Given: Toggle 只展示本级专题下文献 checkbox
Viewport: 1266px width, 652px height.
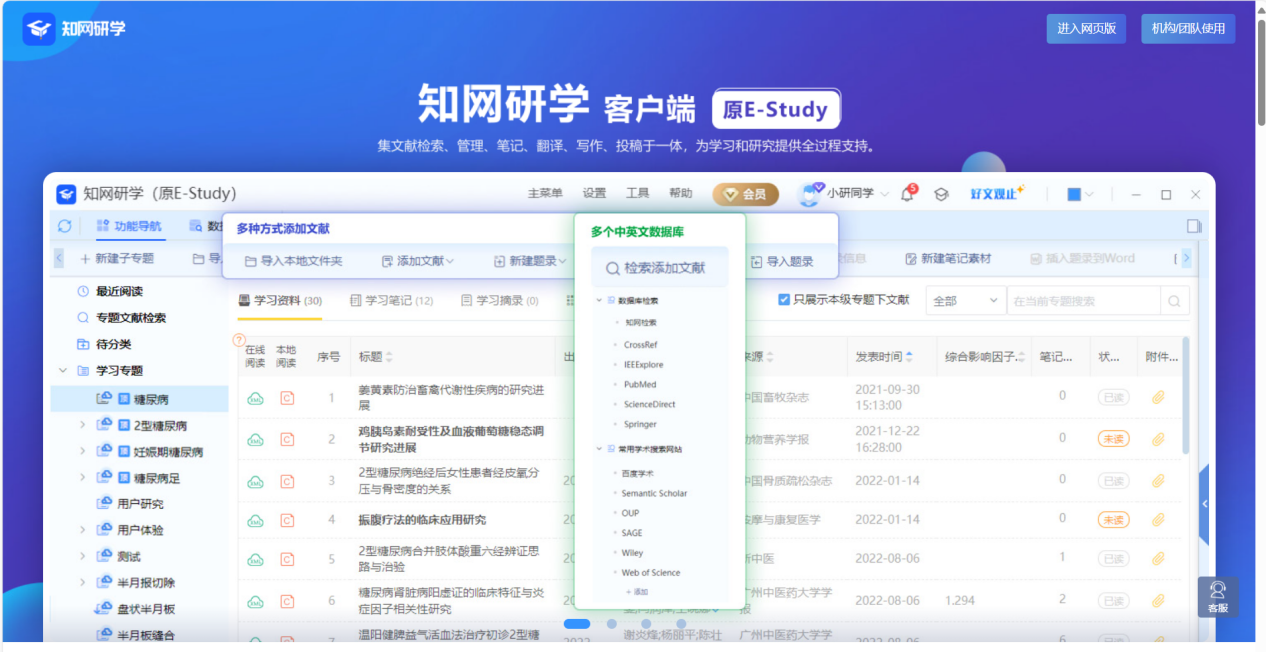Looking at the screenshot, I should click(785, 300).
